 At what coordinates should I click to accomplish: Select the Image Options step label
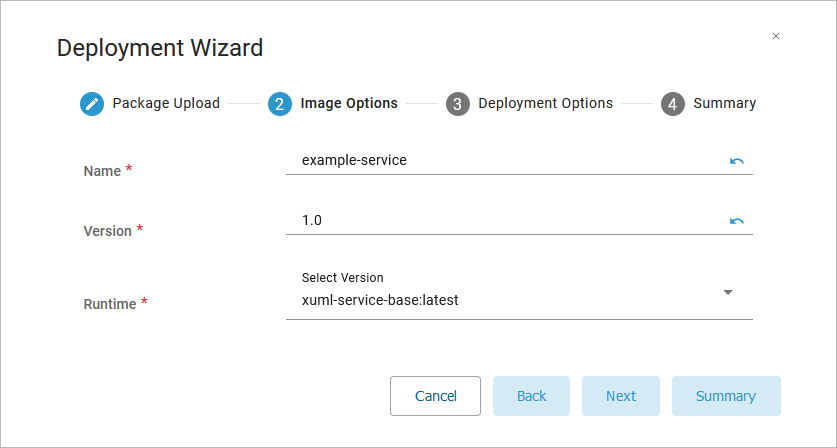[349, 103]
